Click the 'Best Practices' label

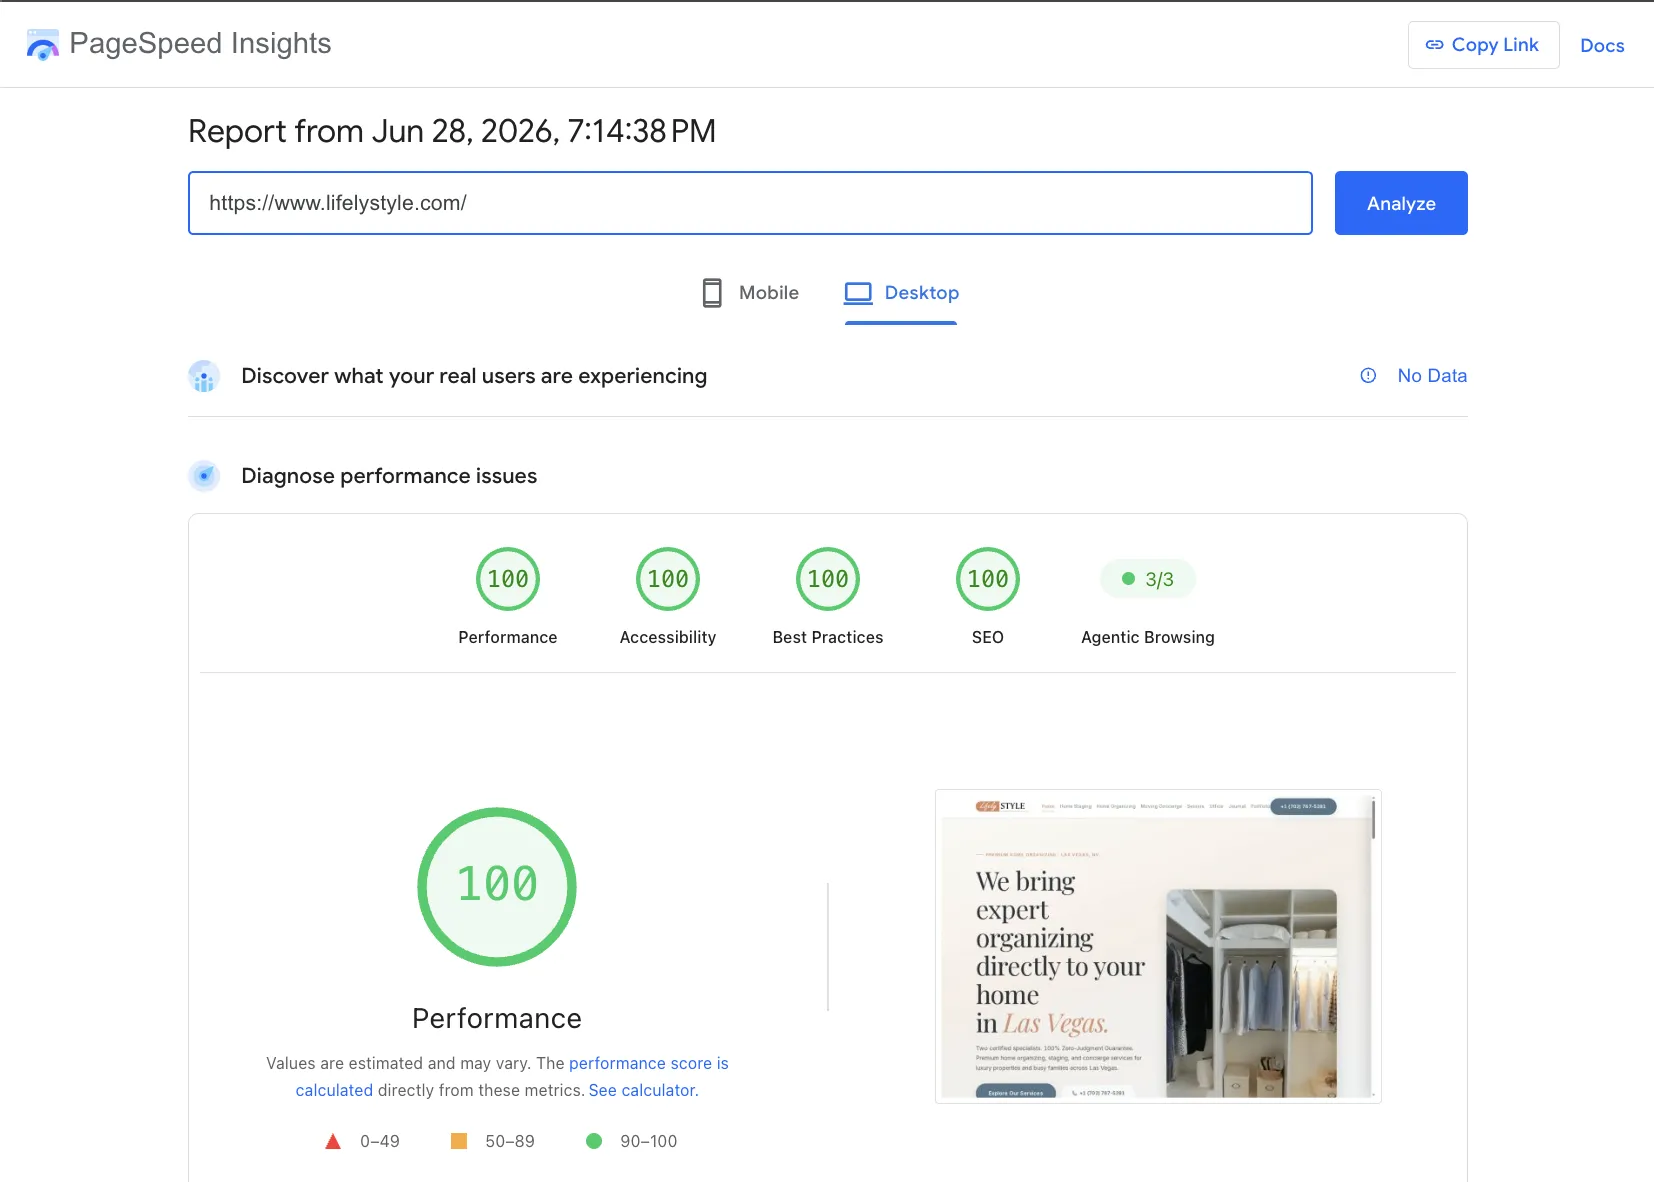828,637
